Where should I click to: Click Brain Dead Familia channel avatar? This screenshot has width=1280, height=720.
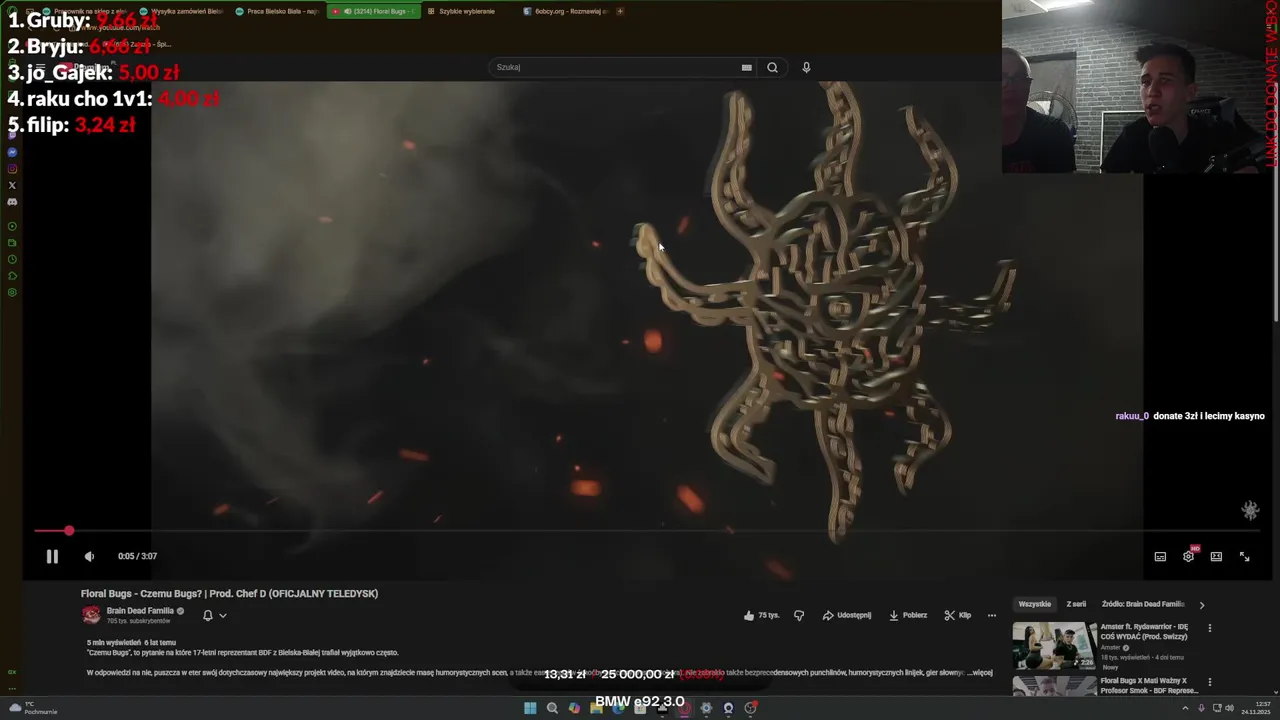point(91,615)
